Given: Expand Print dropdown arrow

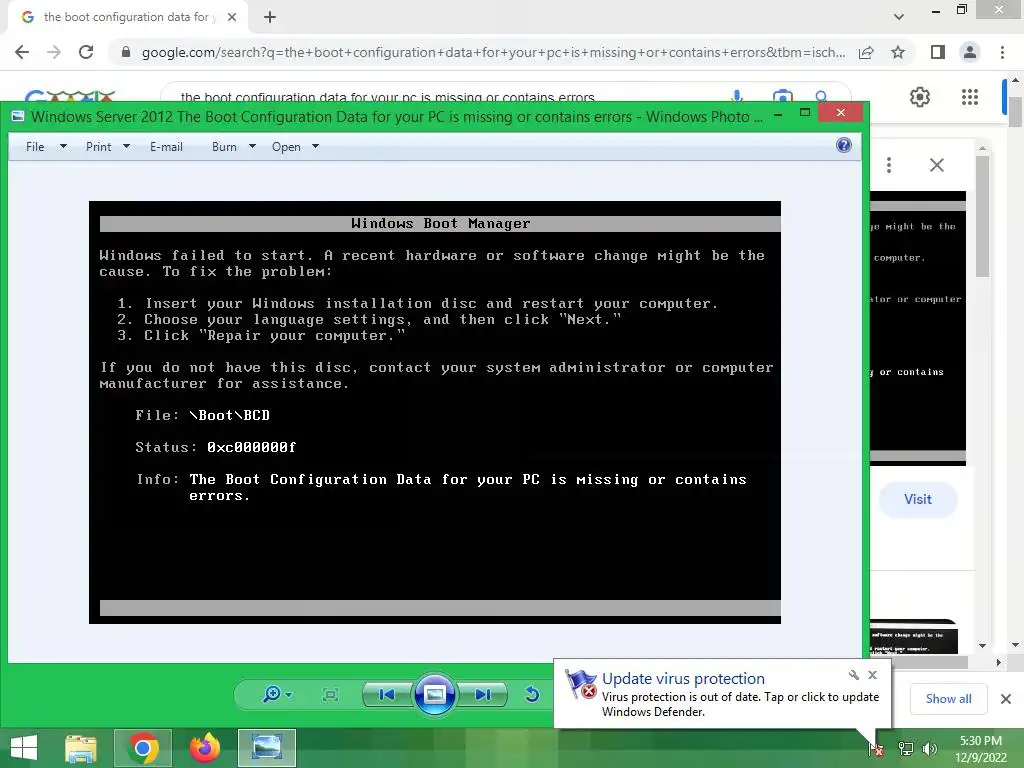Looking at the screenshot, I should (x=127, y=146).
